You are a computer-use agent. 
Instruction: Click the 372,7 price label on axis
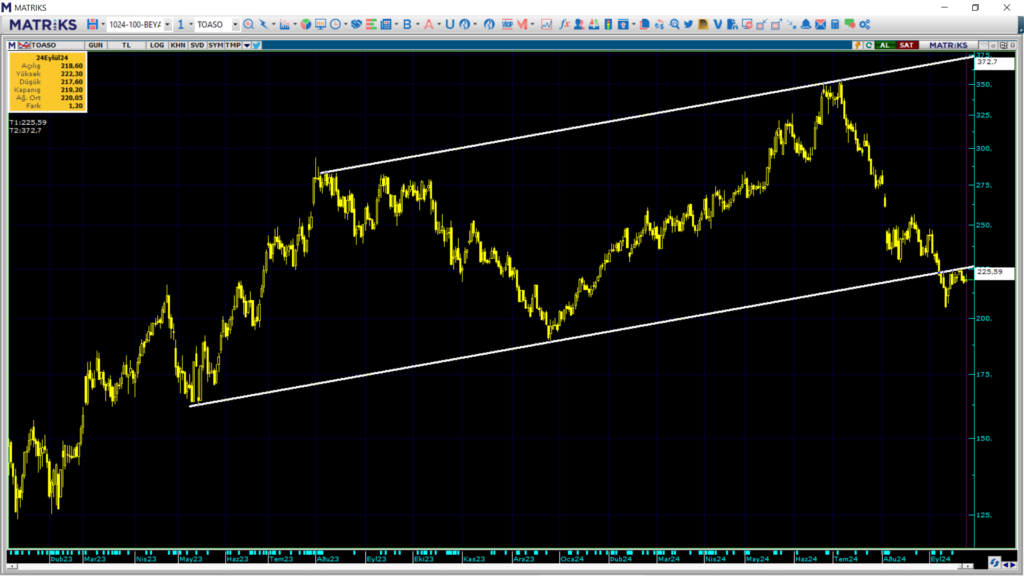coord(993,62)
